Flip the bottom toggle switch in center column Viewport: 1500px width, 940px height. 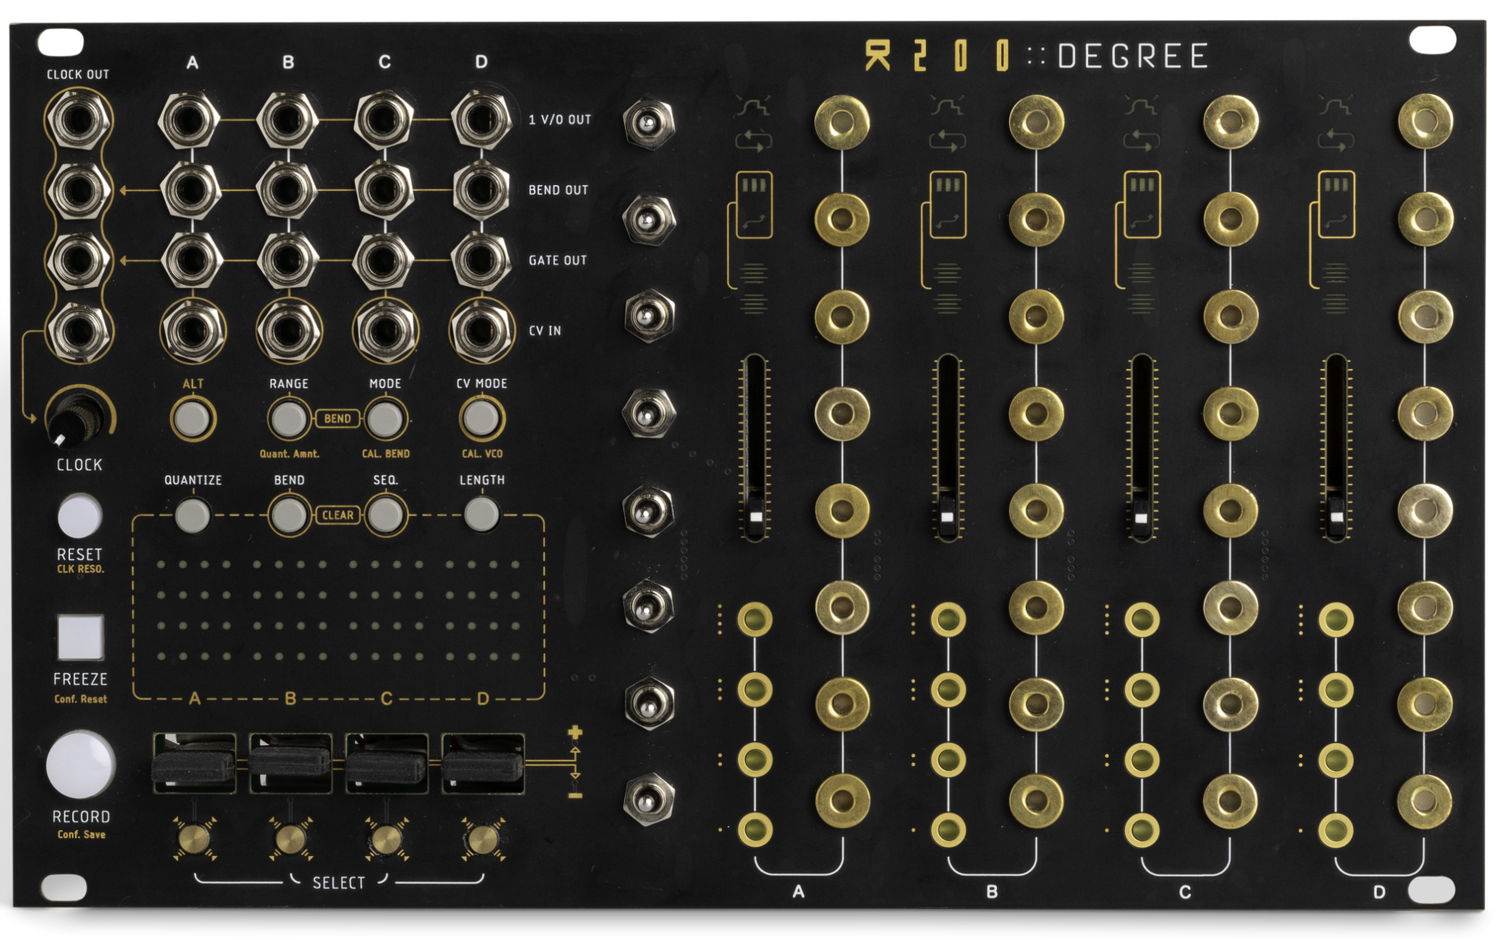tap(648, 798)
